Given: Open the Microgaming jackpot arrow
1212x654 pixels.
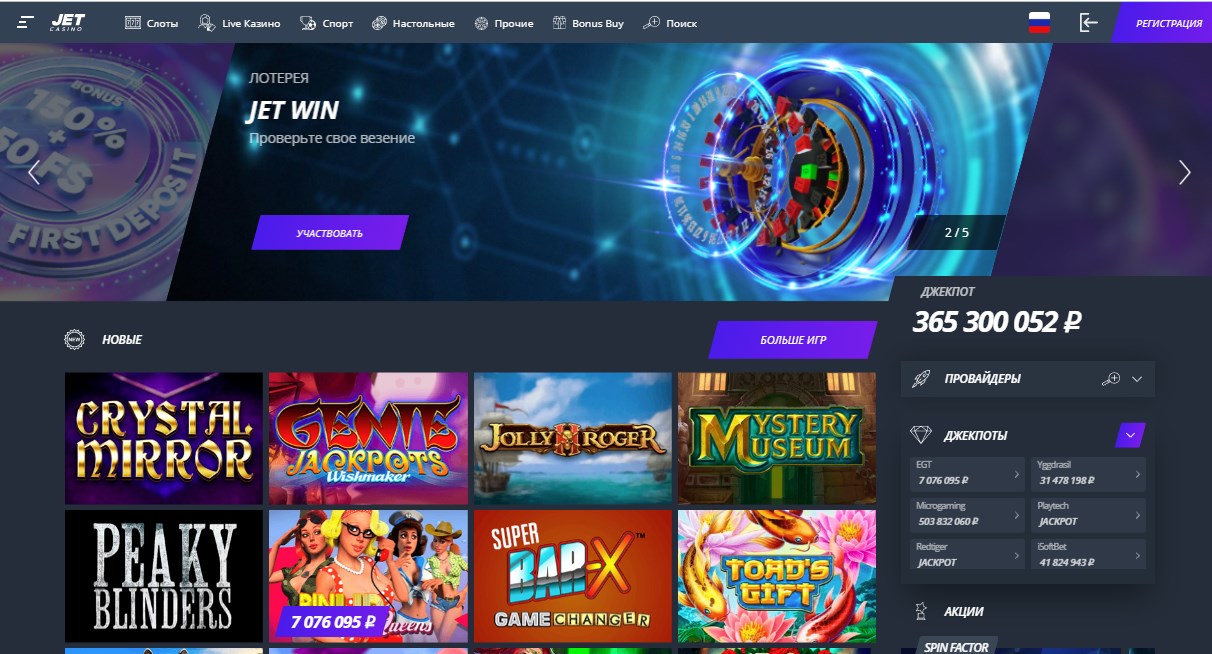Looking at the screenshot, I should [1017, 513].
